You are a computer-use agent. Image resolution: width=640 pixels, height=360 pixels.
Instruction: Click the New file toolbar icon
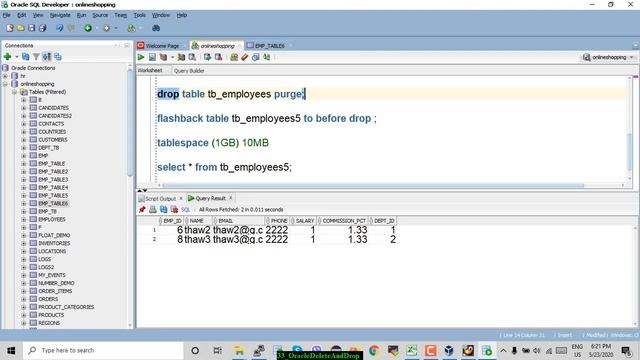10,28
